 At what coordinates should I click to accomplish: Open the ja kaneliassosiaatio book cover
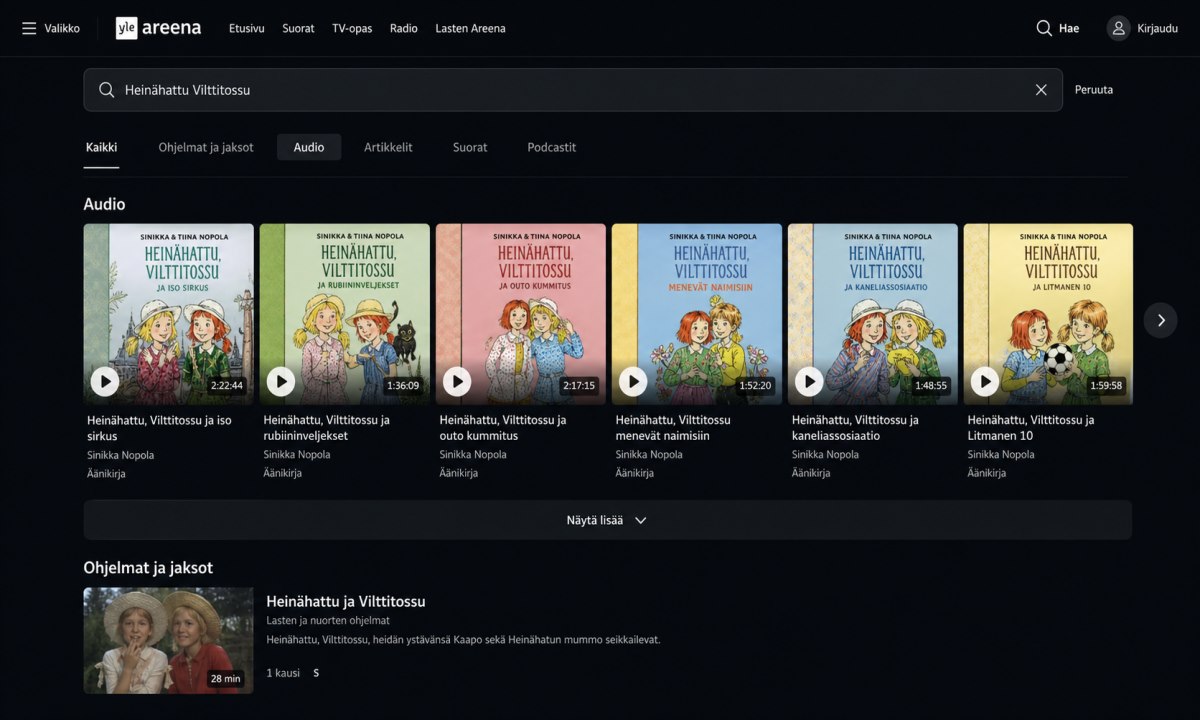coord(873,314)
